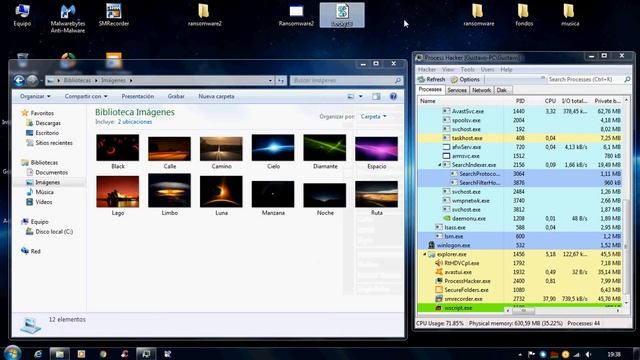Collapse explorer.exe process tree

click(x=424, y=254)
